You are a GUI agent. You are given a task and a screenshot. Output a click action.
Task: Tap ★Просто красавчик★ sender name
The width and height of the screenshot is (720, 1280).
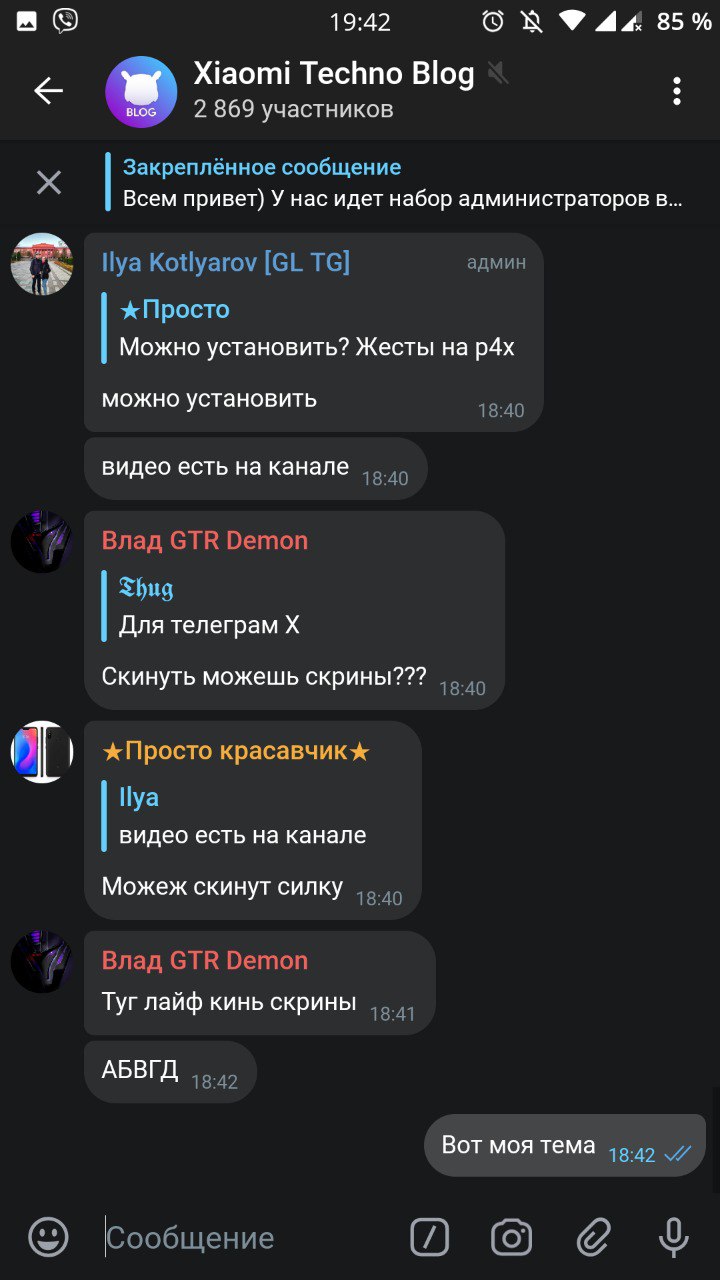pos(236,751)
